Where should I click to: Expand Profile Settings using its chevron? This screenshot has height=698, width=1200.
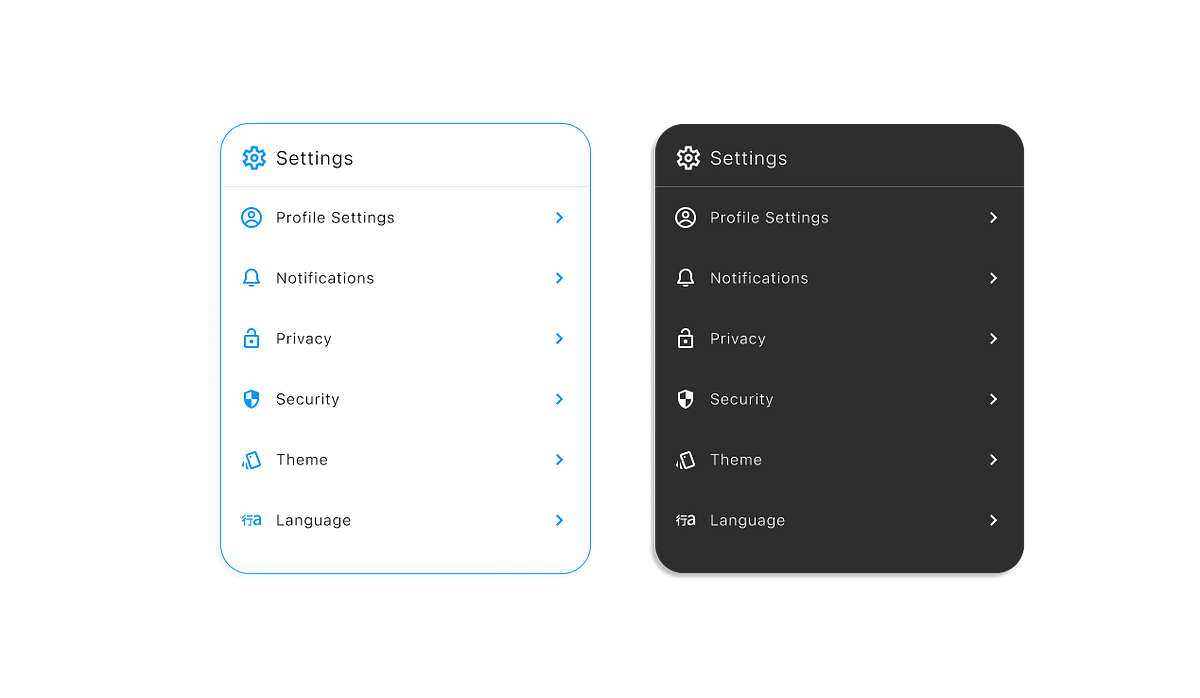pyautogui.click(x=559, y=217)
